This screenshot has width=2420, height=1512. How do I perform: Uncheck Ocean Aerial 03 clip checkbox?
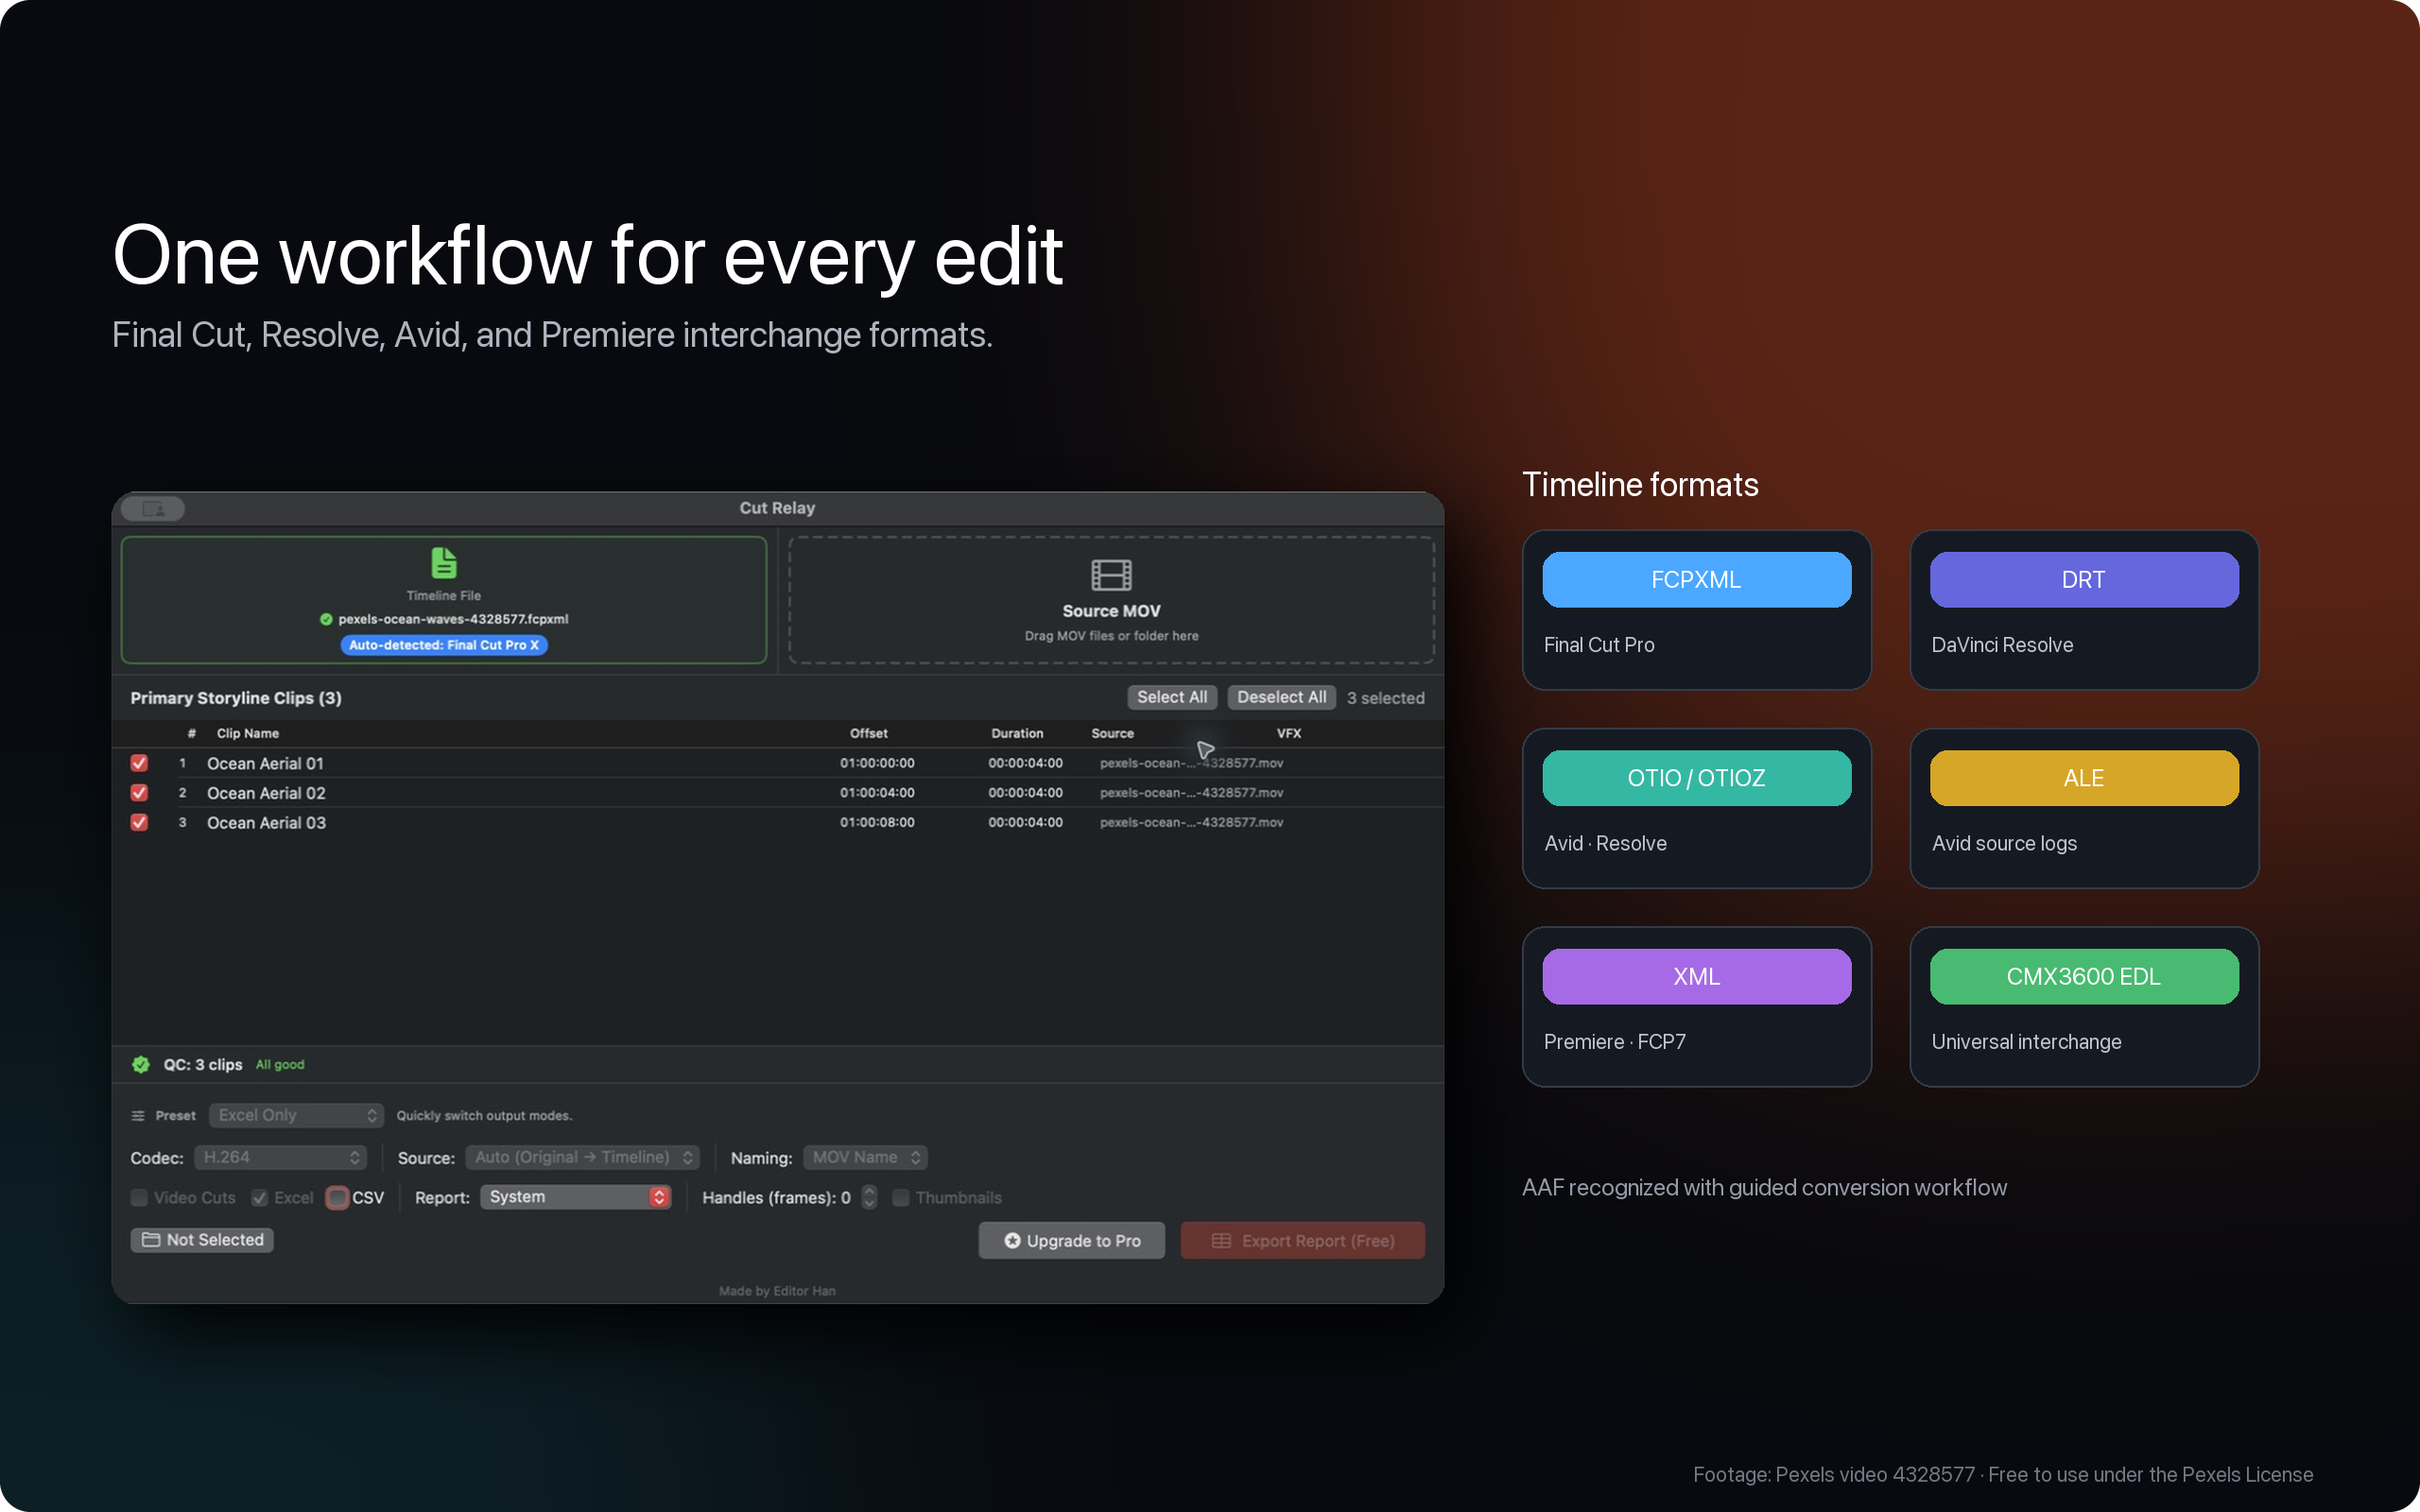pyautogui.click(x=139, y=822)
